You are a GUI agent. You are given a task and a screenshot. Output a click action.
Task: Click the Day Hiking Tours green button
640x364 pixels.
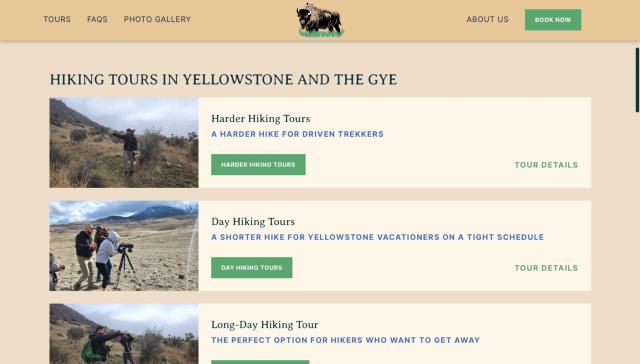(251, 268)
